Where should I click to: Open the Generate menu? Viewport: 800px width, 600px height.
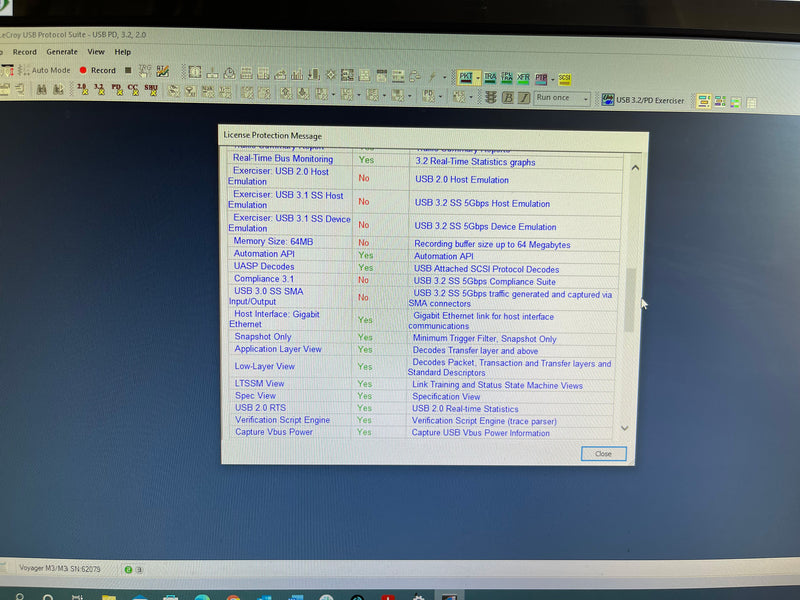[x=61, y=52]
